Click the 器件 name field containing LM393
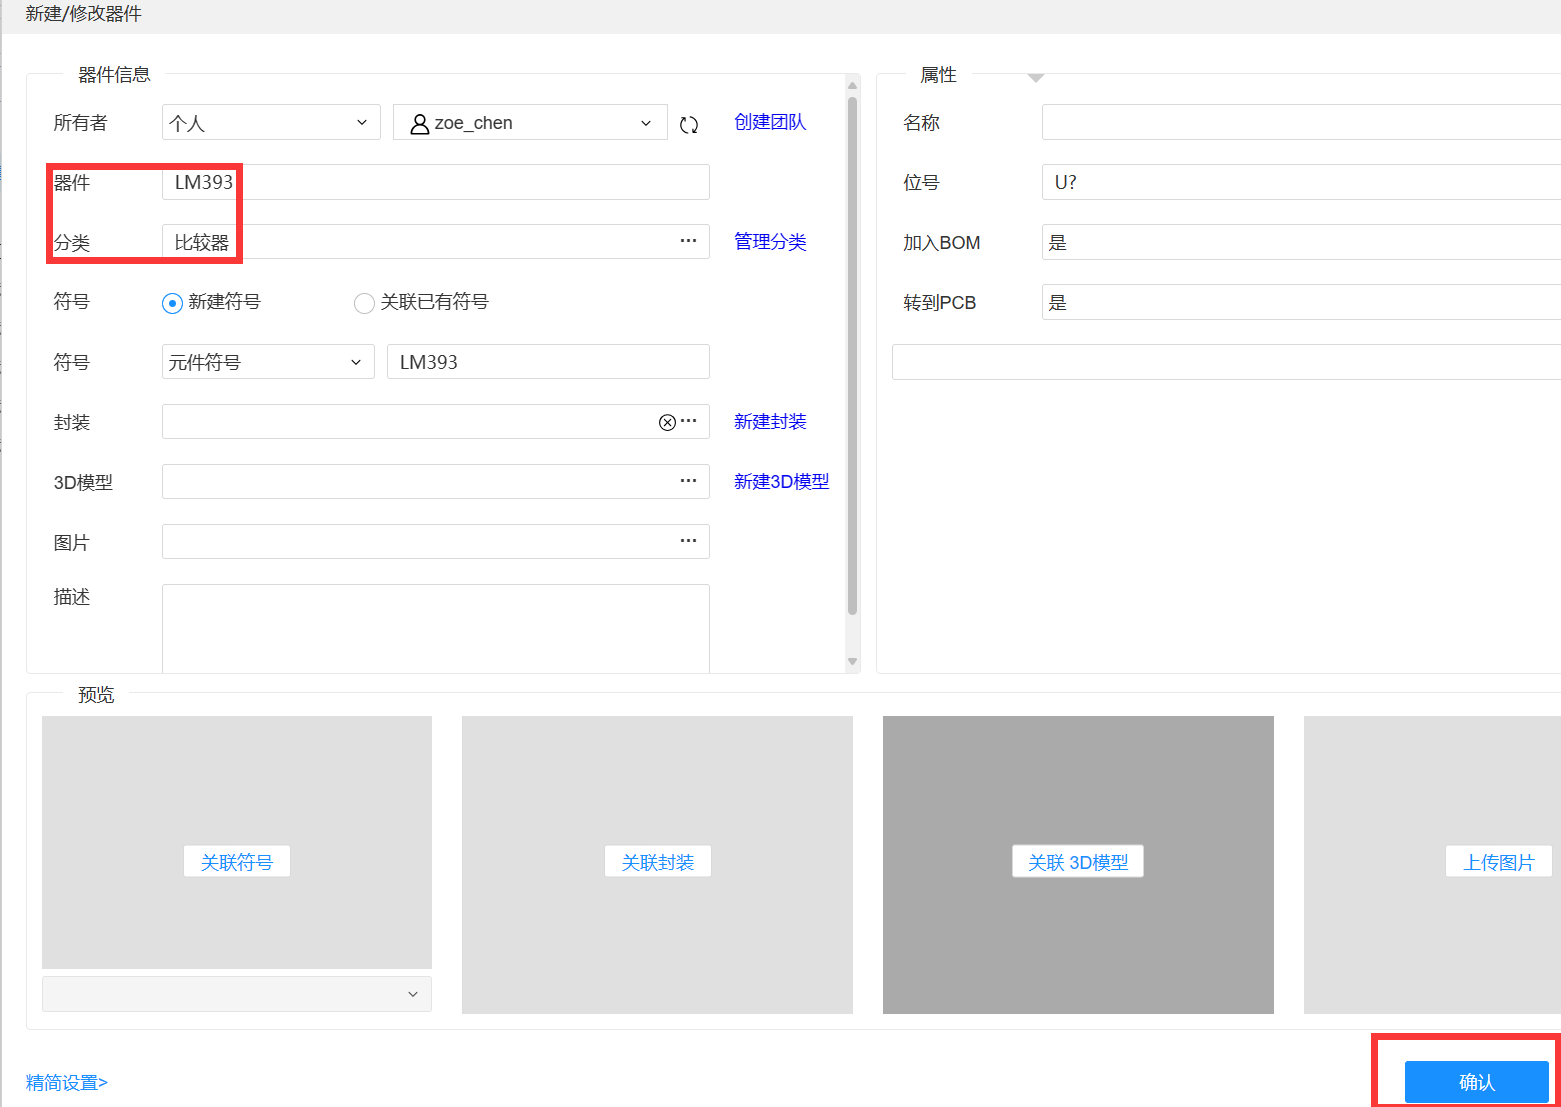Image resolution: width=1561 pixels, height=1107 pixels. 436,182
